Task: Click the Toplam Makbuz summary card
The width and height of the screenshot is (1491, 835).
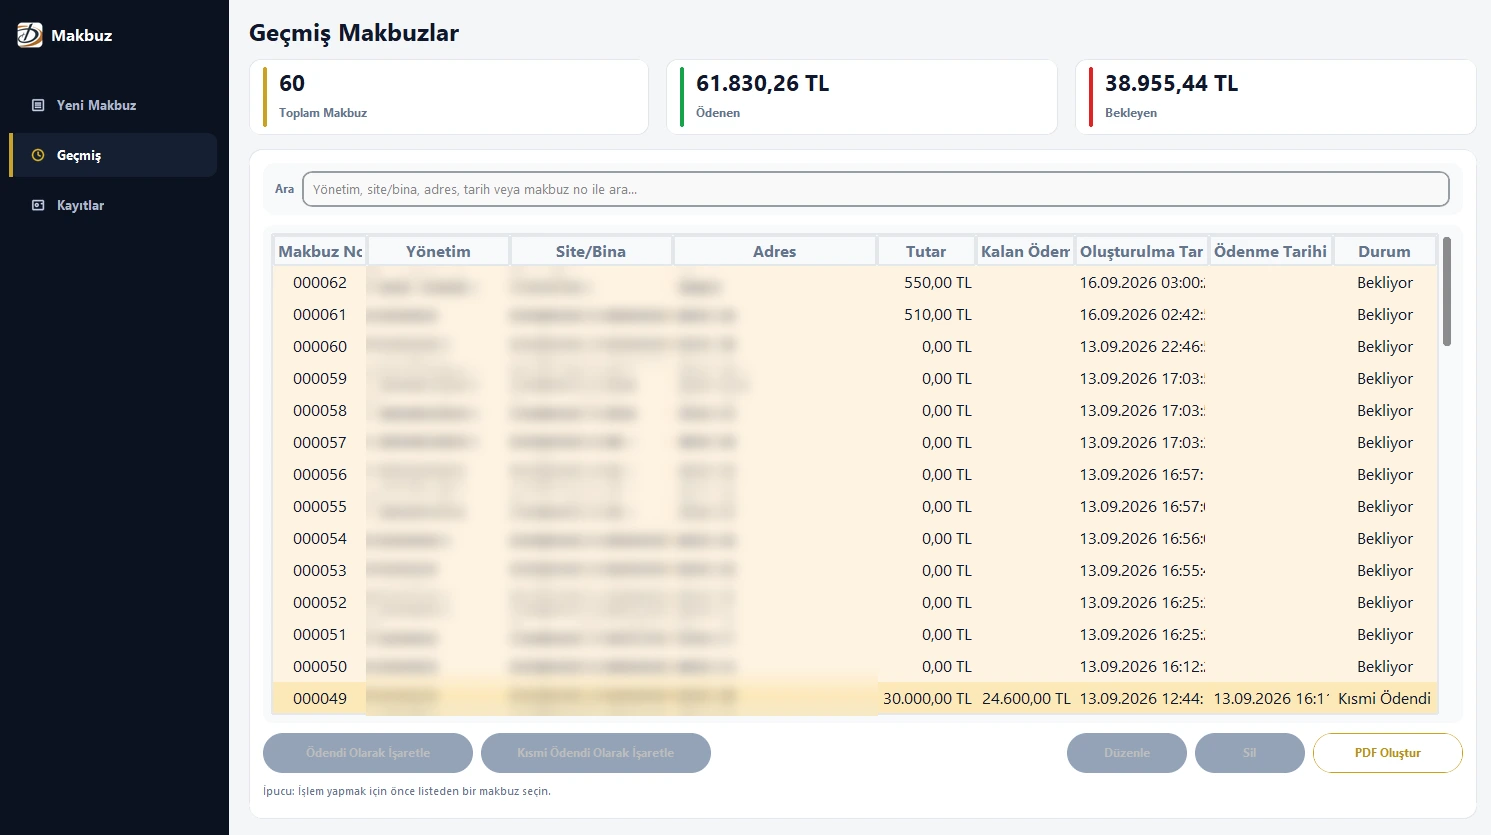Action: [449, 97]
